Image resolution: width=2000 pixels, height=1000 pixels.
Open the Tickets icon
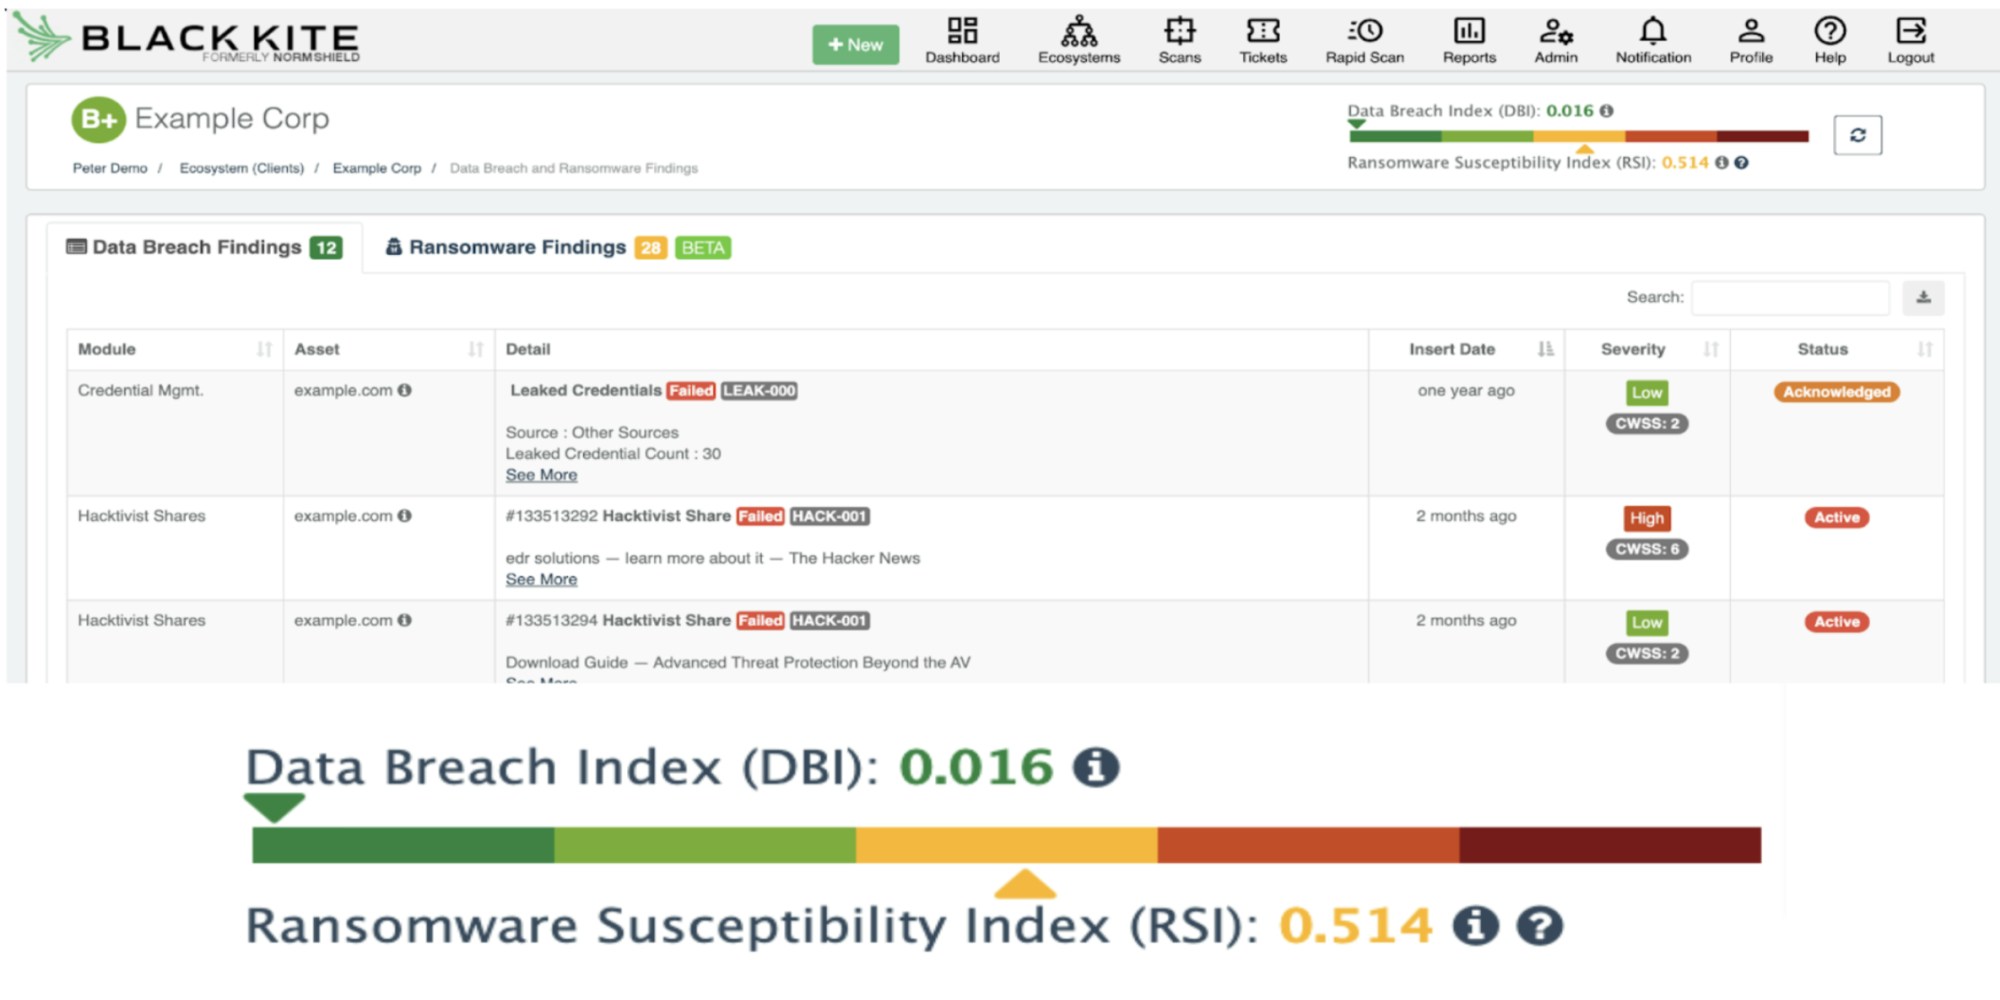(x=1263, y=40)
